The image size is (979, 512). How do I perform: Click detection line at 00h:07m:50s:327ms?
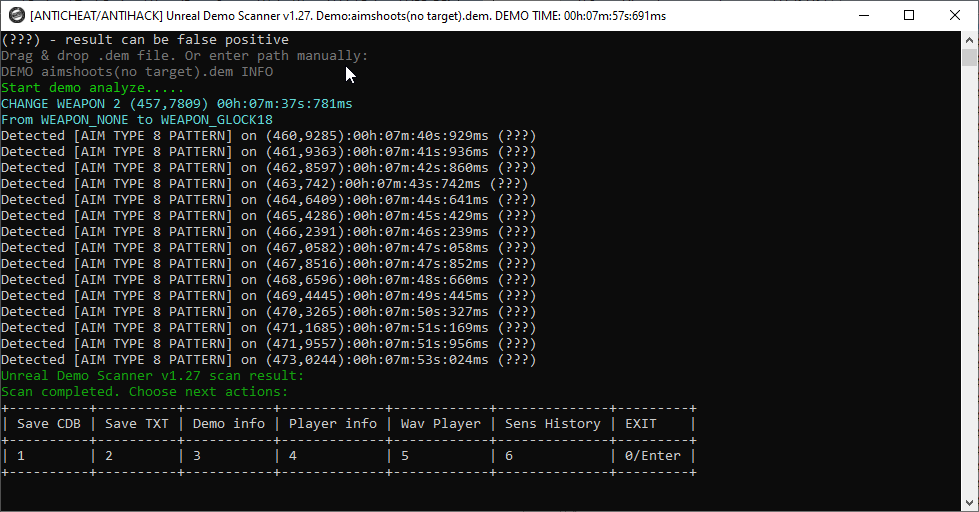pyautogui.click(x=268, y=312)
